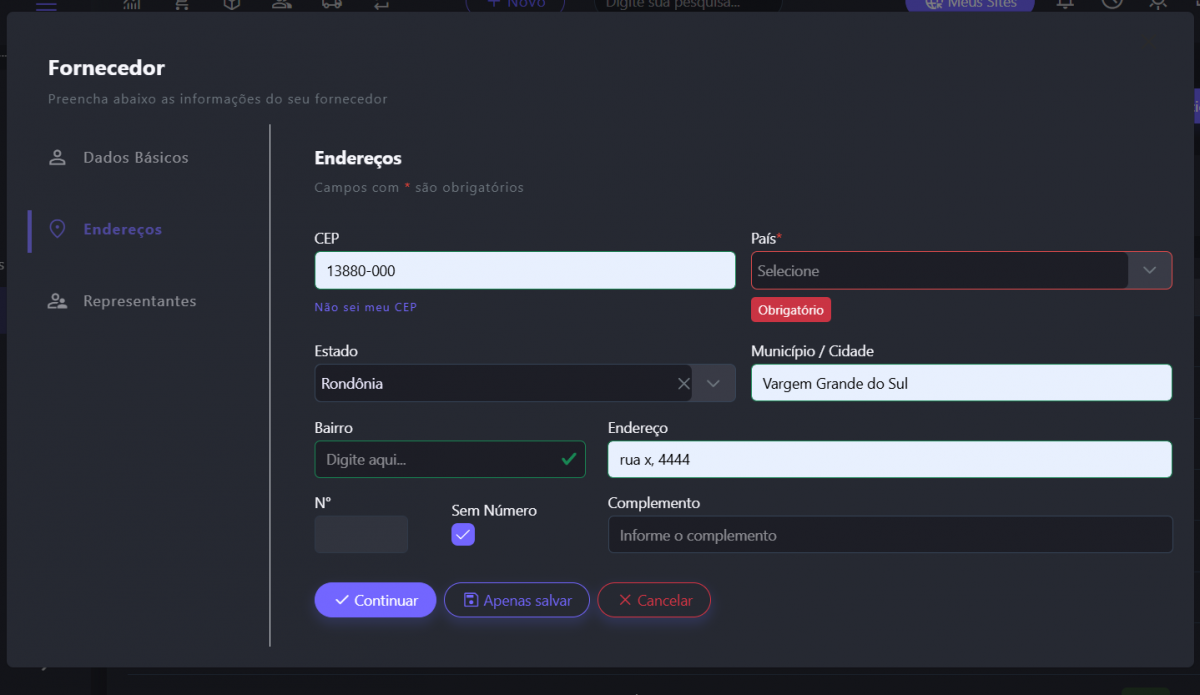This screenshot has height=695, width=1200.
Task: Click the person icon beside Dados Básicos
Action: [x=57, y=158]
